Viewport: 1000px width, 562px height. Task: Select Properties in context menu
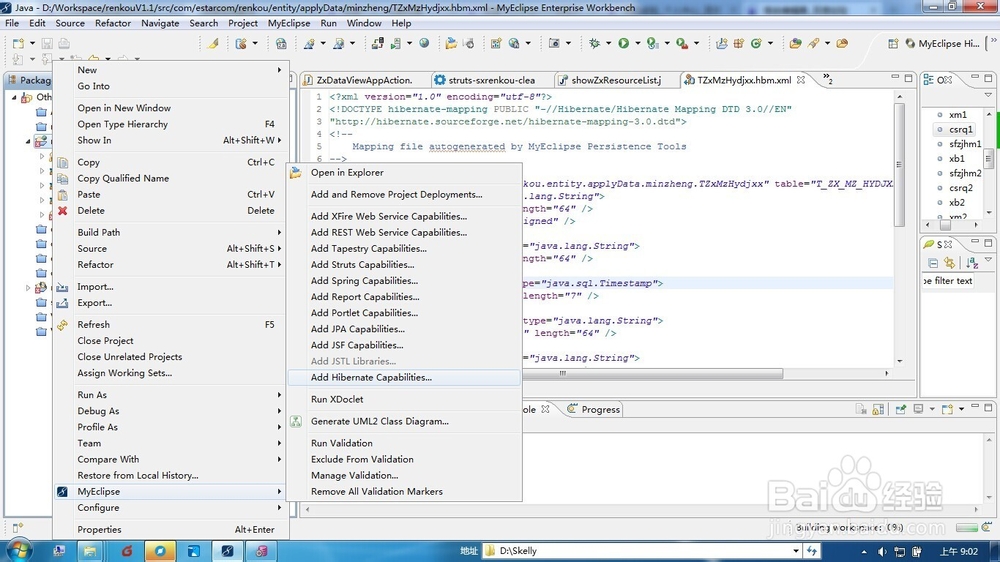pyautogui.click(x=171, y=529)
